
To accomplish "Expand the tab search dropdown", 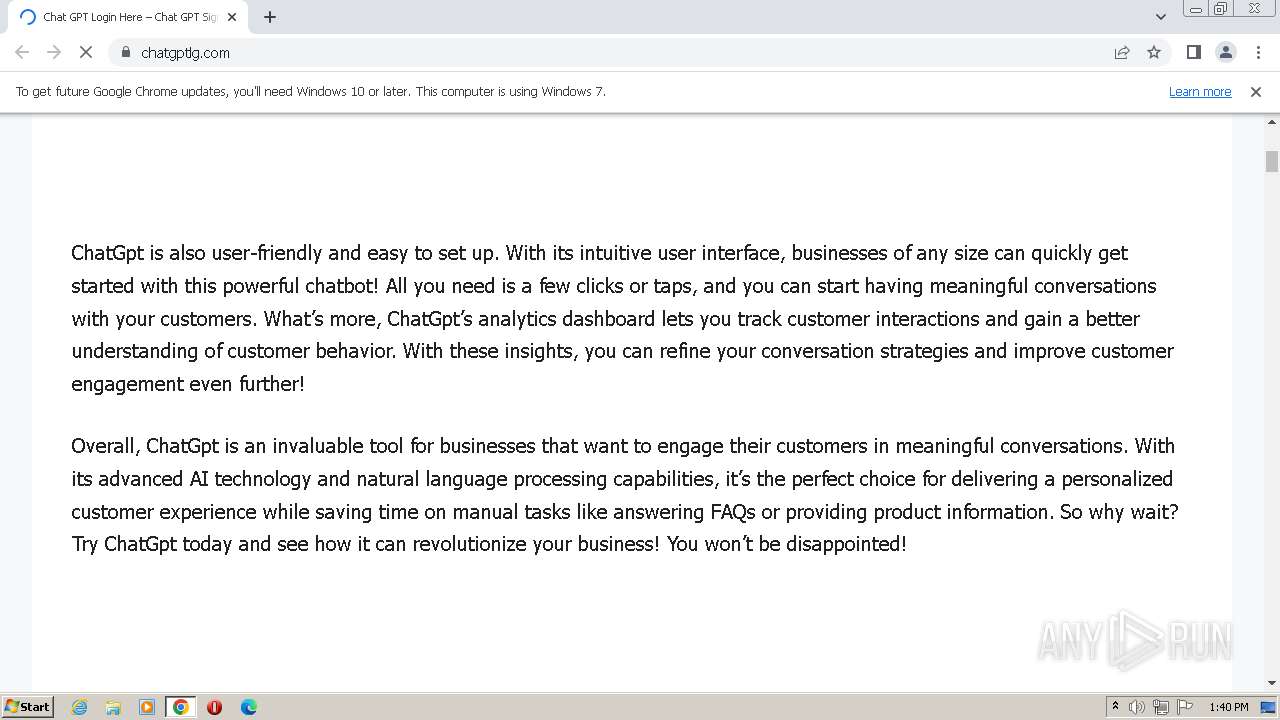I will click(x=1160, y=16).
